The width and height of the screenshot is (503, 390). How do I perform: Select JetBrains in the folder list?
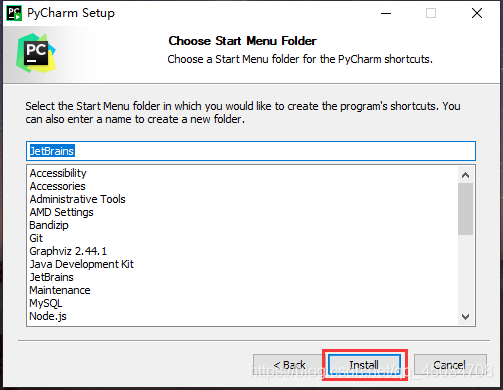tap(52, 277)
